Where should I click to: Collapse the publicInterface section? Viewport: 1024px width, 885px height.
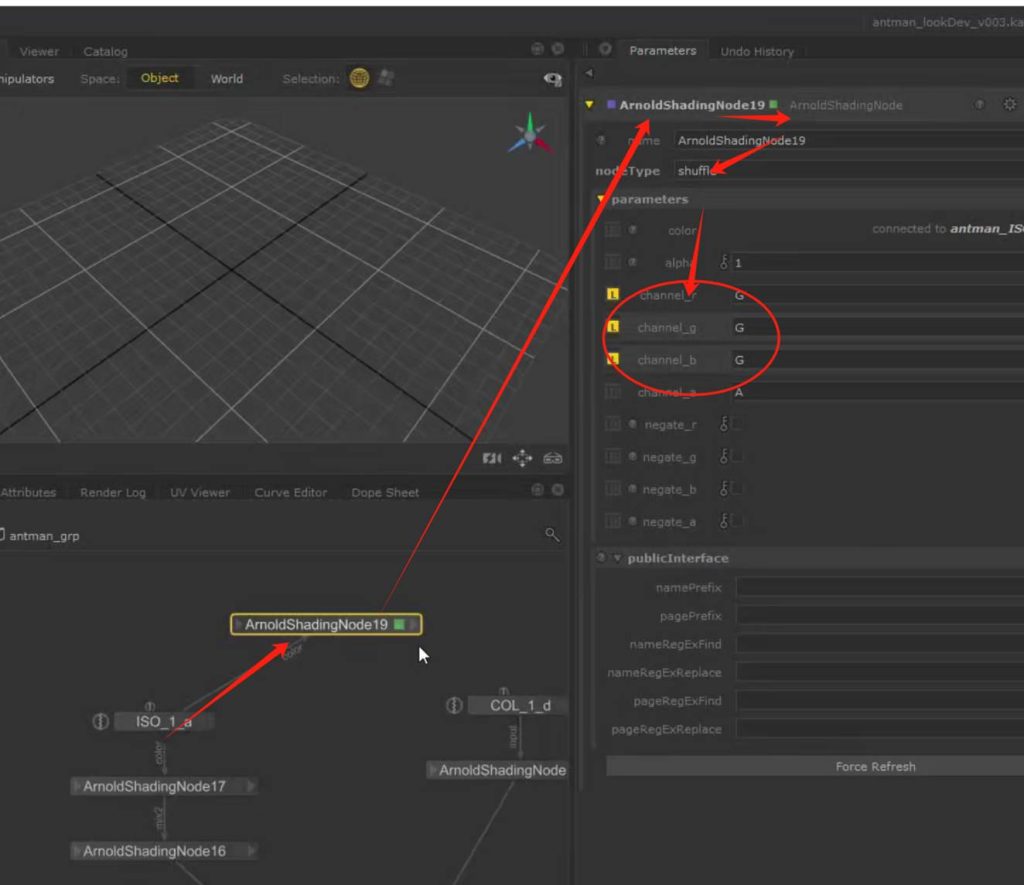(617, 558)
